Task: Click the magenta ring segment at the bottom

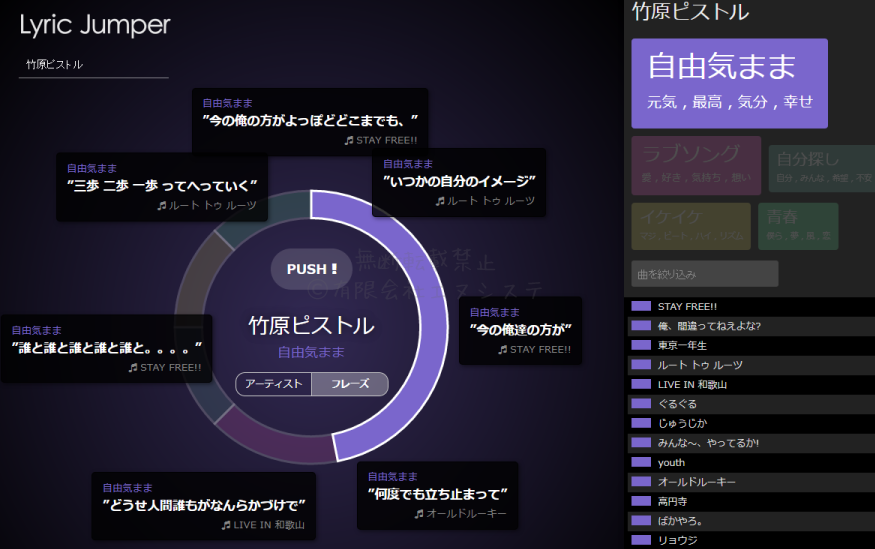Action: [x=276, y=439]
